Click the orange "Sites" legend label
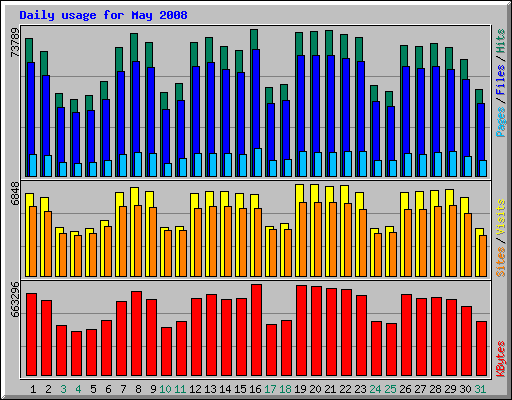512x400 pixels. pos(500,262)
